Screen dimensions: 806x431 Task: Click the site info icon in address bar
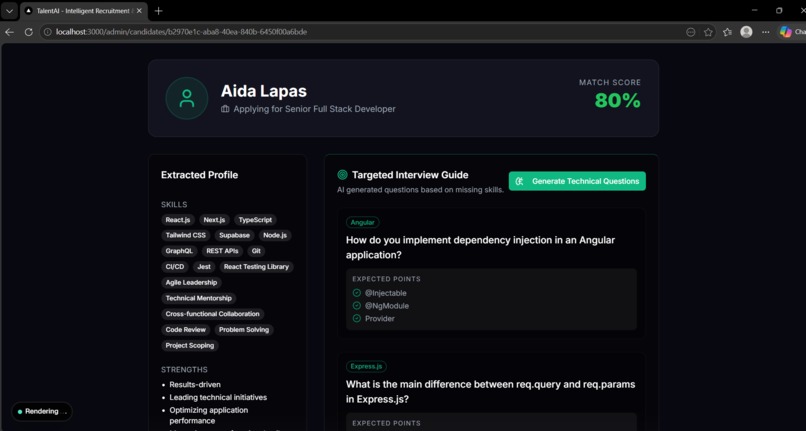(x=47, y=32)
